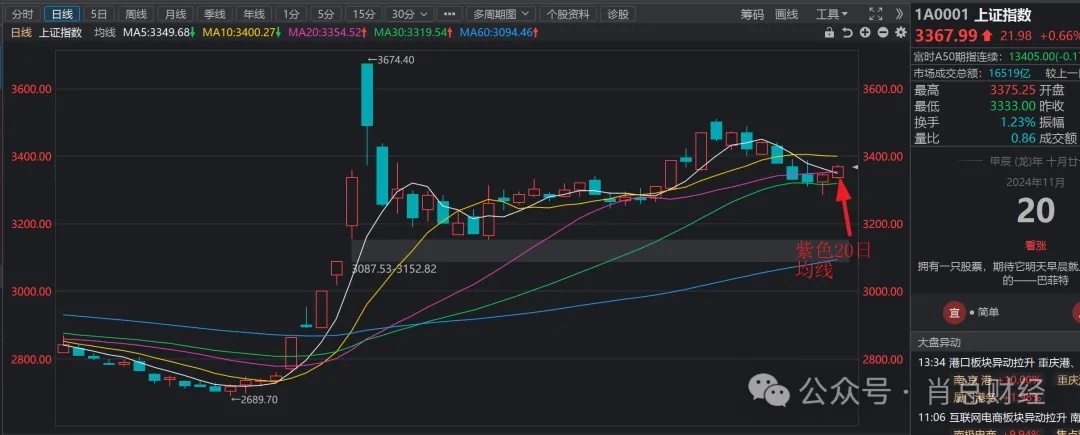Click the red 宜 circle icon
1080x435 pixels.
click(x=955, y=312)
